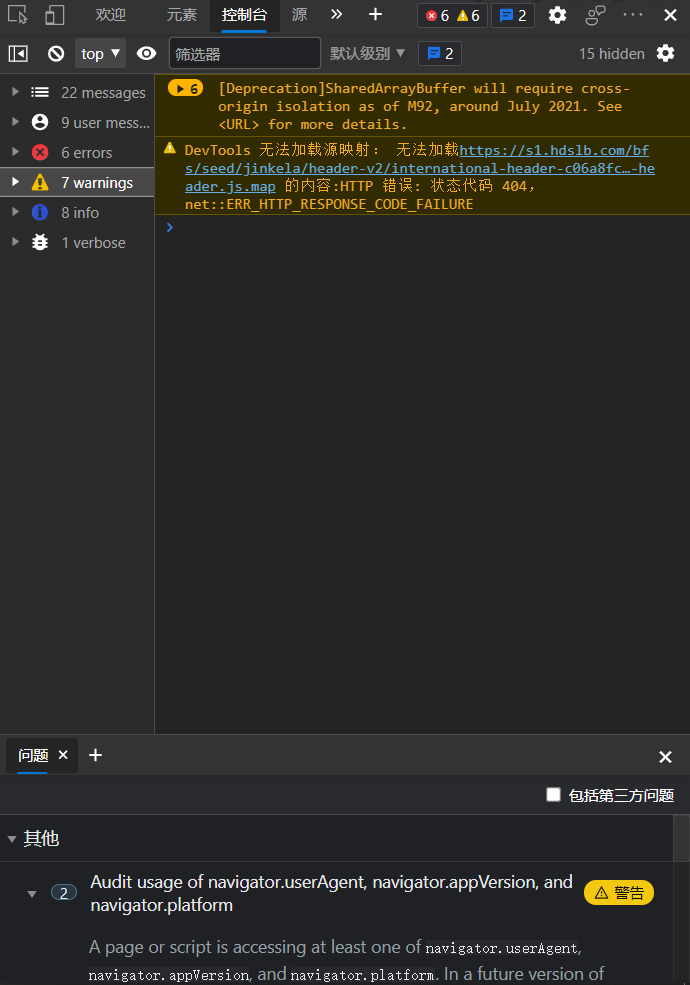Image resolution: width=690 pixels, height=985 pixels.
Task: Click the 15 hidden text
Action: [x=611, y=54]
